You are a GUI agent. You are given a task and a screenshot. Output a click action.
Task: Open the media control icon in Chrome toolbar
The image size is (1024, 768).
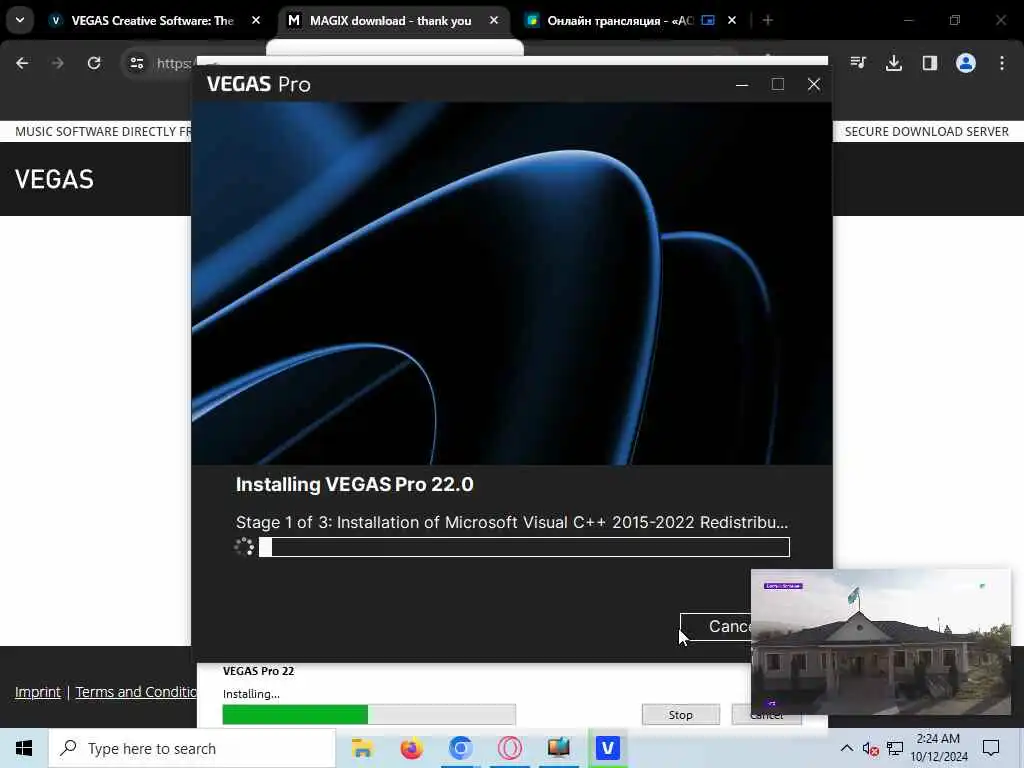pyautogui.click(x=858, y=63)
